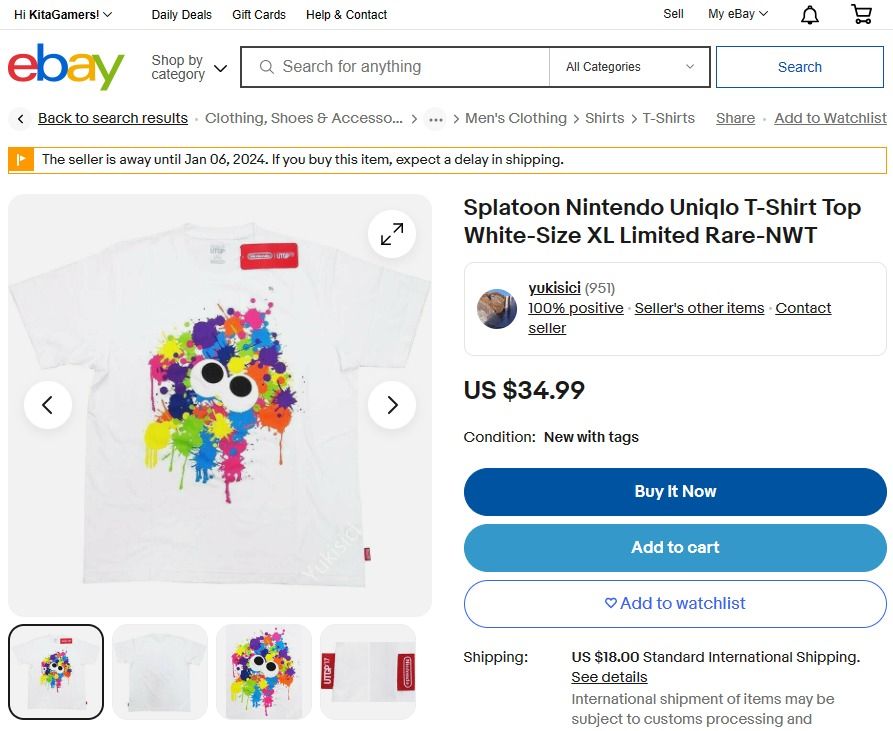
Task: Open the shopping cart icon
Action: coord(861,14)
